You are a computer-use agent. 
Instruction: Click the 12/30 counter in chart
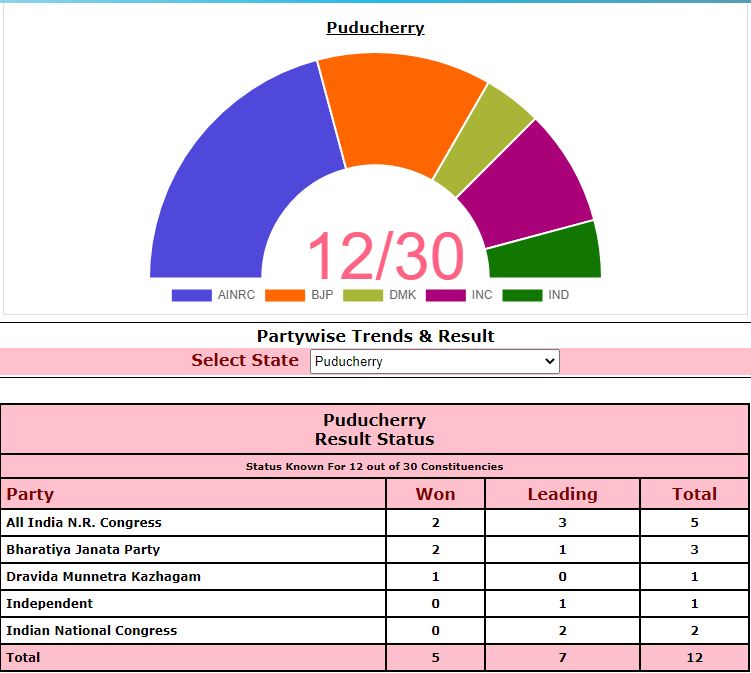[386, 255]
